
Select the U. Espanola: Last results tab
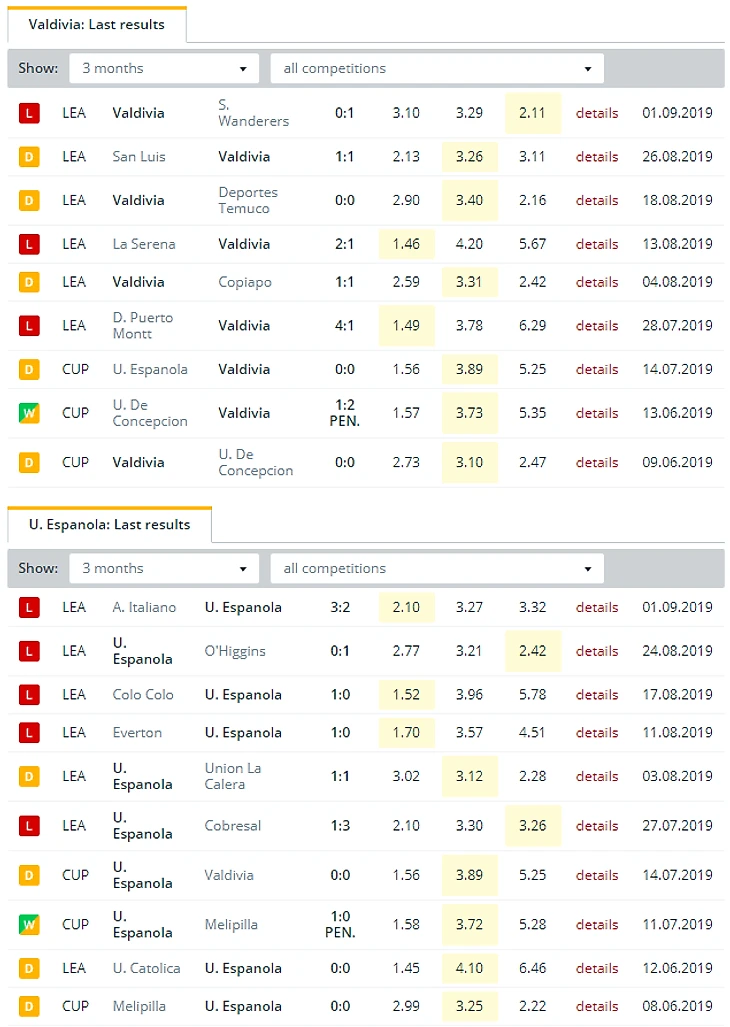pos(109,524)
